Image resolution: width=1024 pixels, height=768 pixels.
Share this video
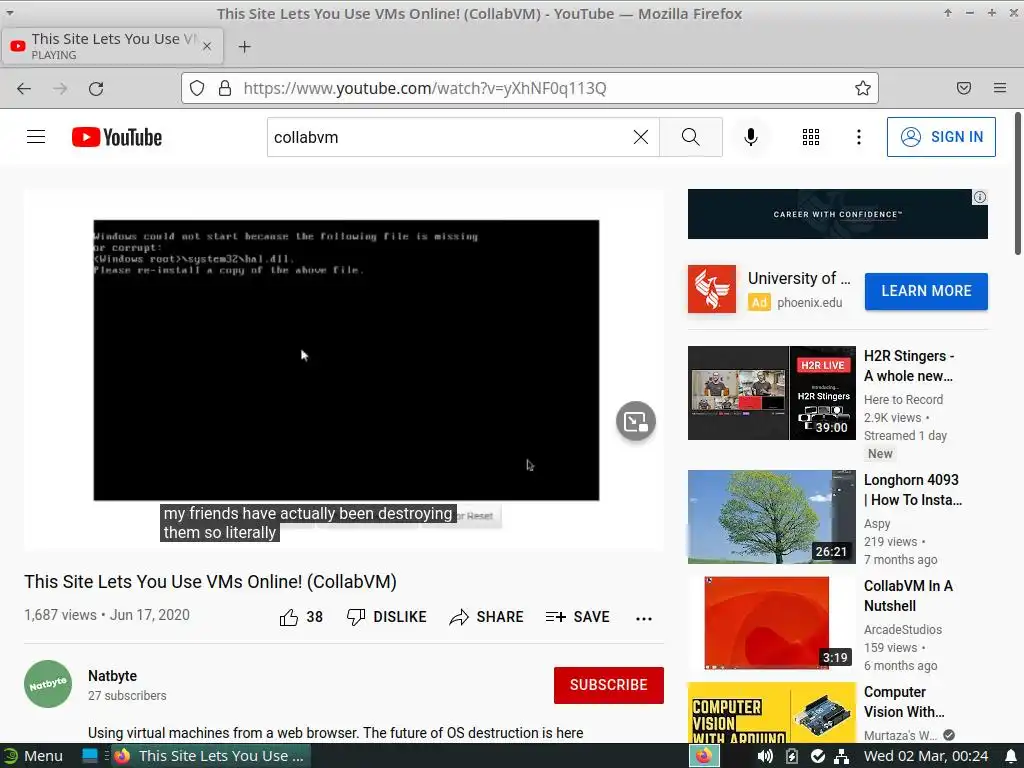pyautogui.click(x=487, y=617)
